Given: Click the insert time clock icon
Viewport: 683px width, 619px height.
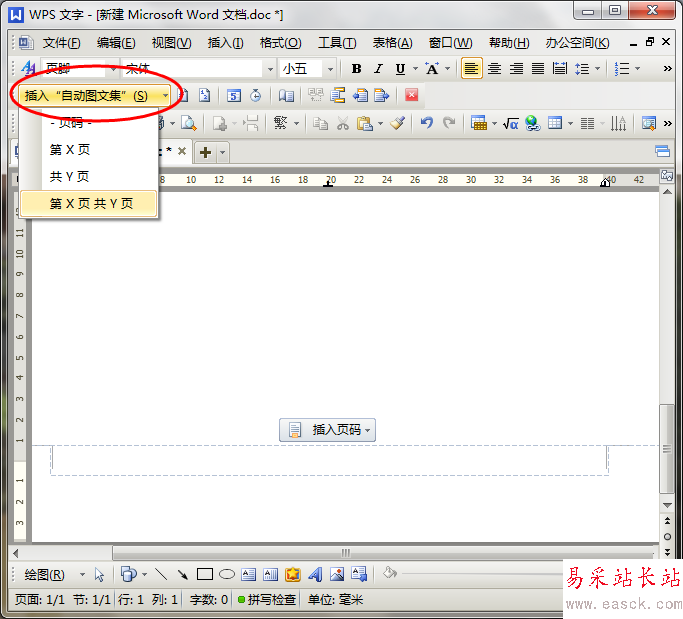Looking at the screenshot, I should (x=256, y=95).
